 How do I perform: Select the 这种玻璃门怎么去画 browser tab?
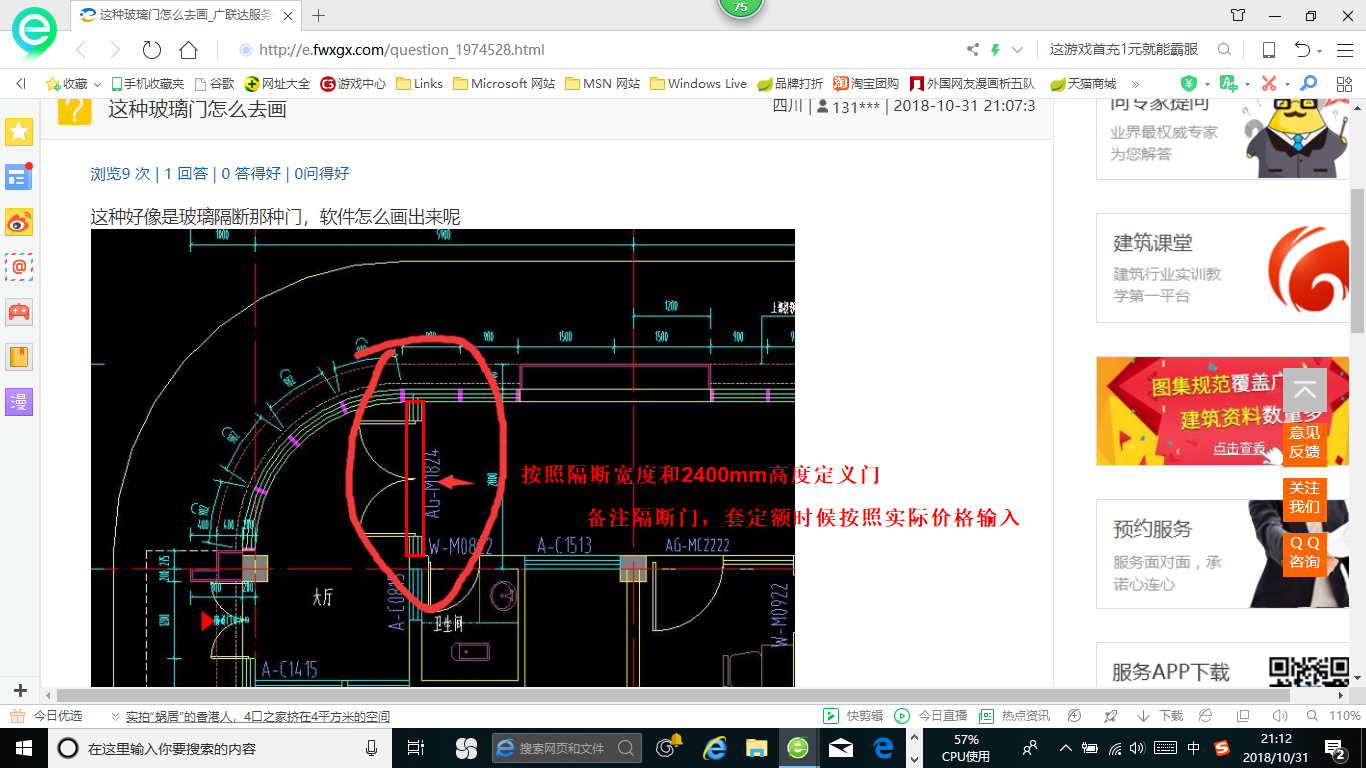point(187,15)
